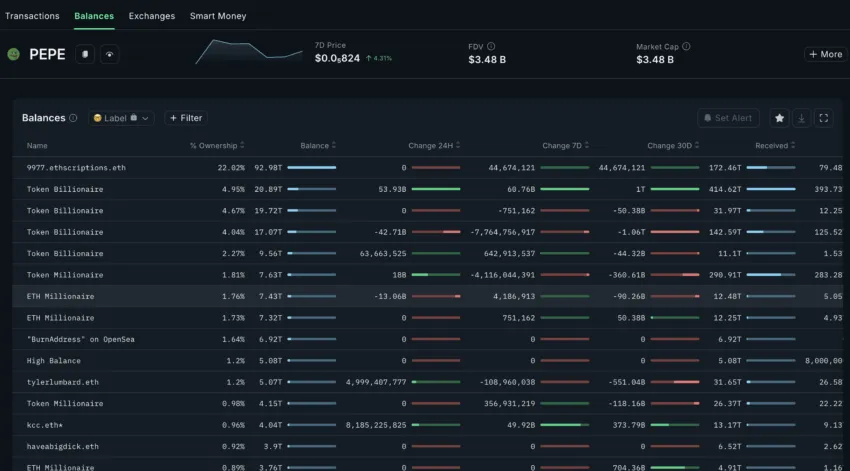Switch to the Transactions tab
This screenshot has height=471, width=850.
tap(32, 16)
